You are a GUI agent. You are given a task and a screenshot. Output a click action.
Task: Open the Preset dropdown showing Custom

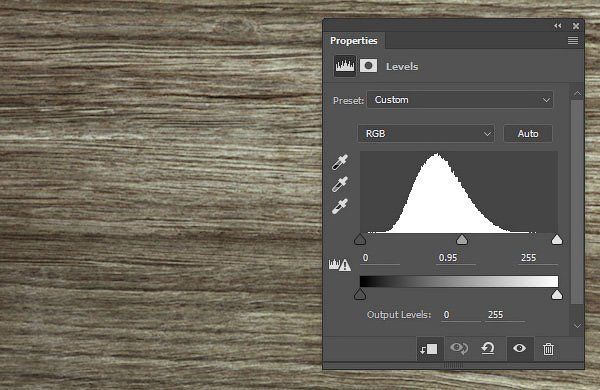(x=460, y=100)
